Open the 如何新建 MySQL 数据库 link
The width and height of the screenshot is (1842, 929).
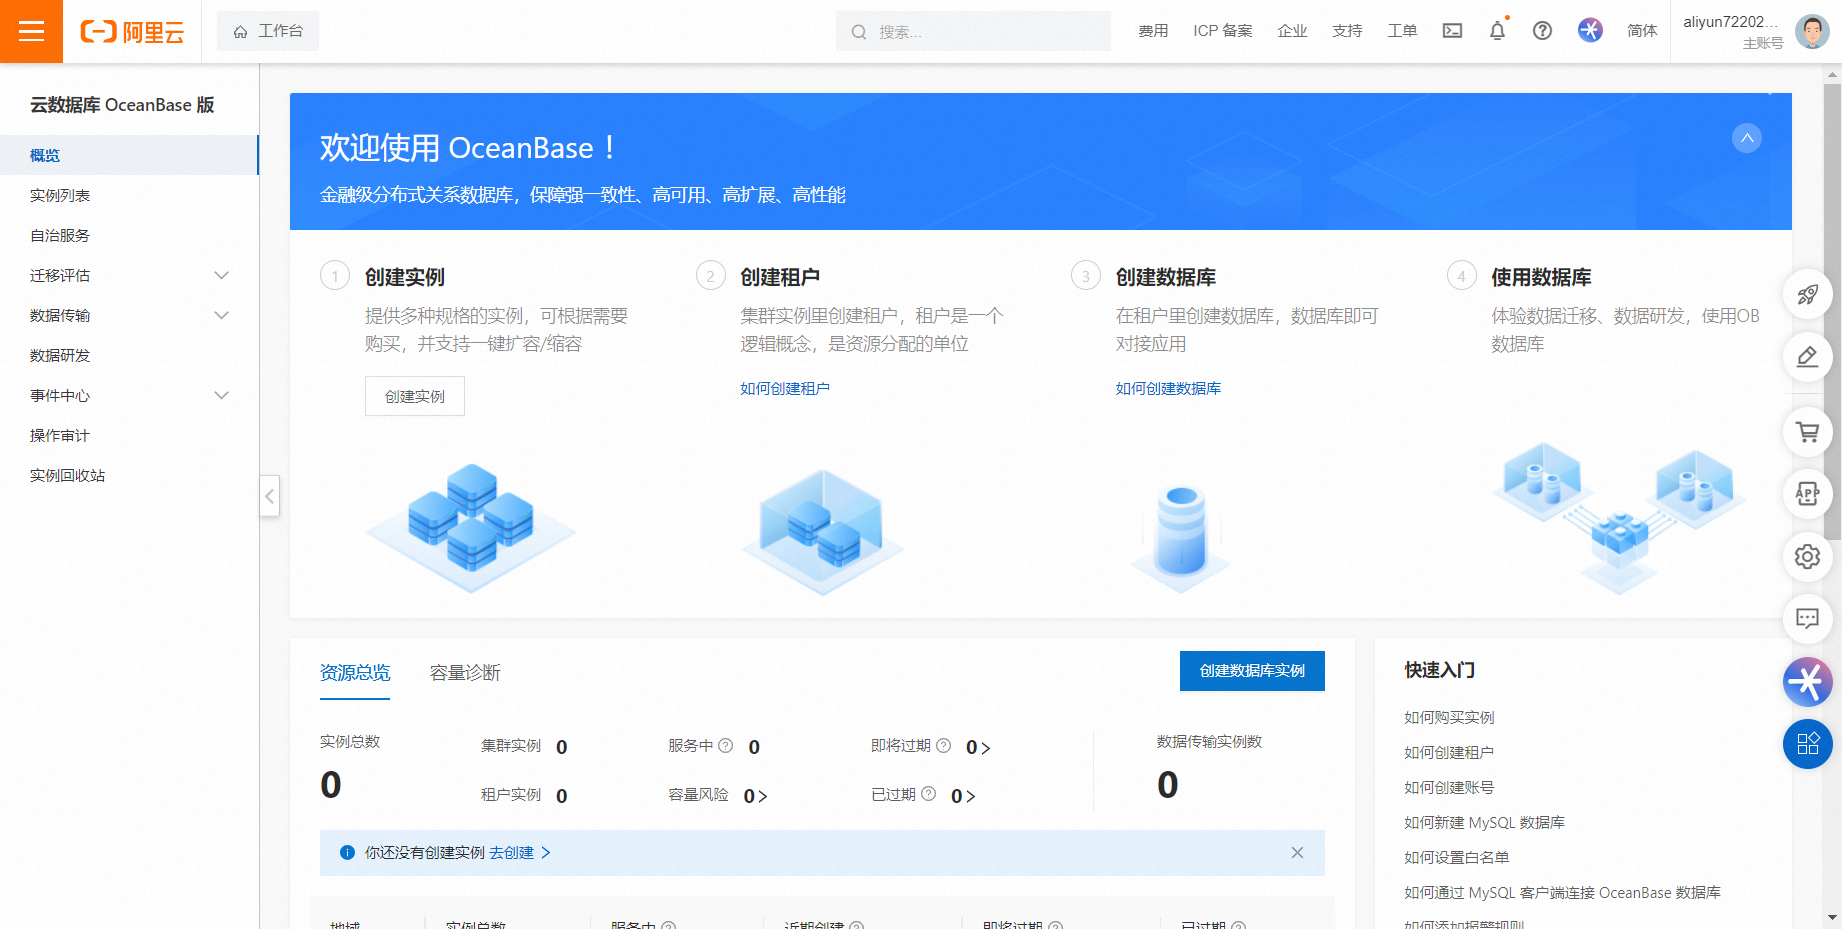point(1484,822)
